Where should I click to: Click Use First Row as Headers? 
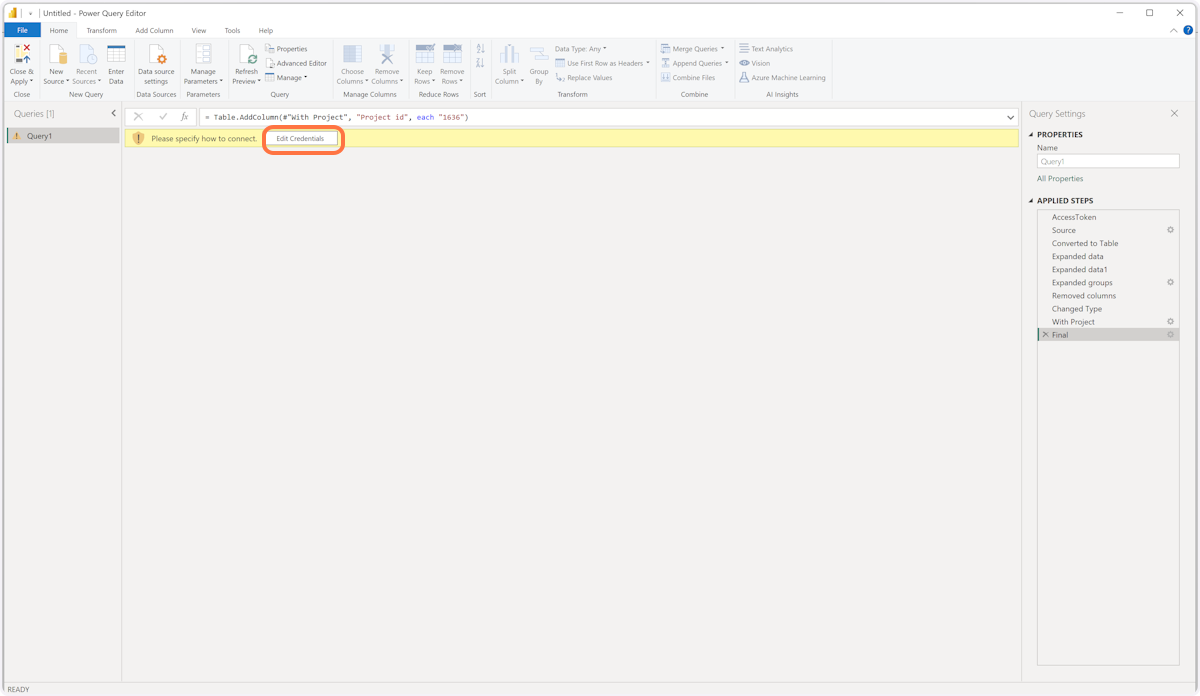pyautogui.click(x=602, y=63)
